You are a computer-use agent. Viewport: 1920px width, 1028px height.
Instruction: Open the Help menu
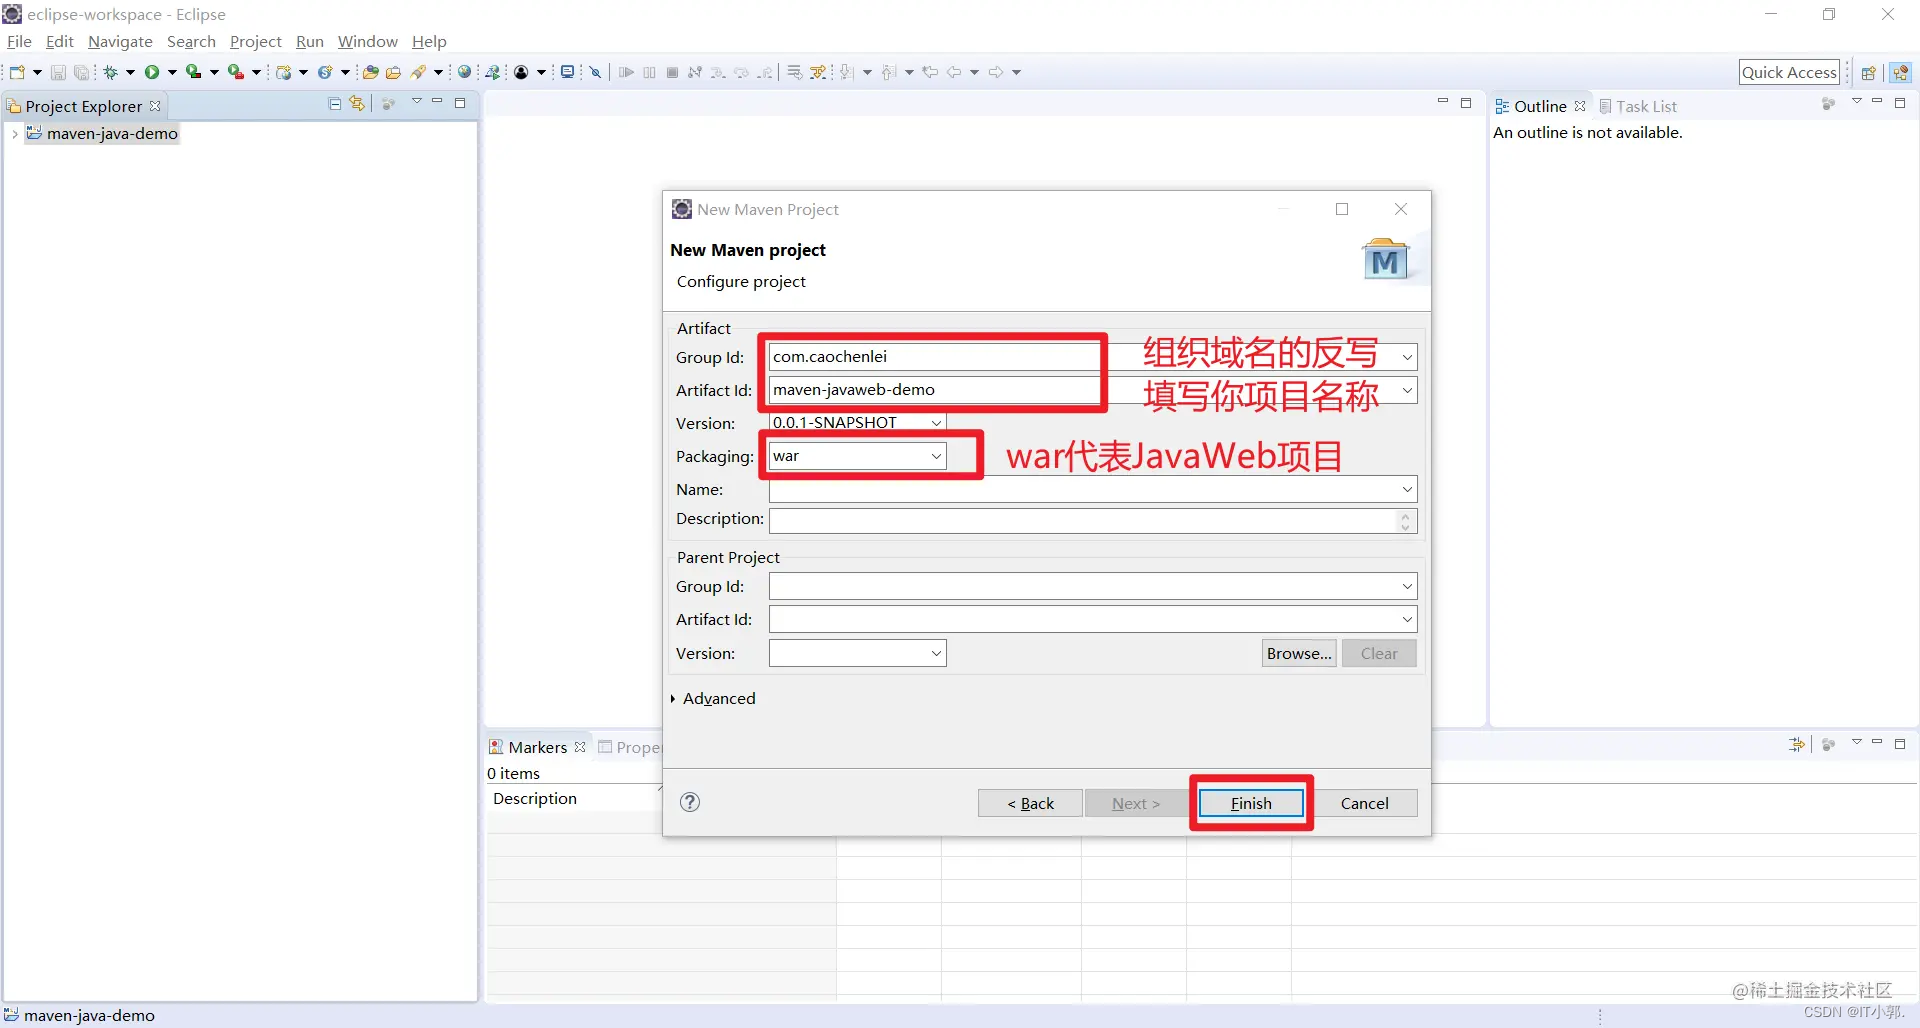coord(429,41)
